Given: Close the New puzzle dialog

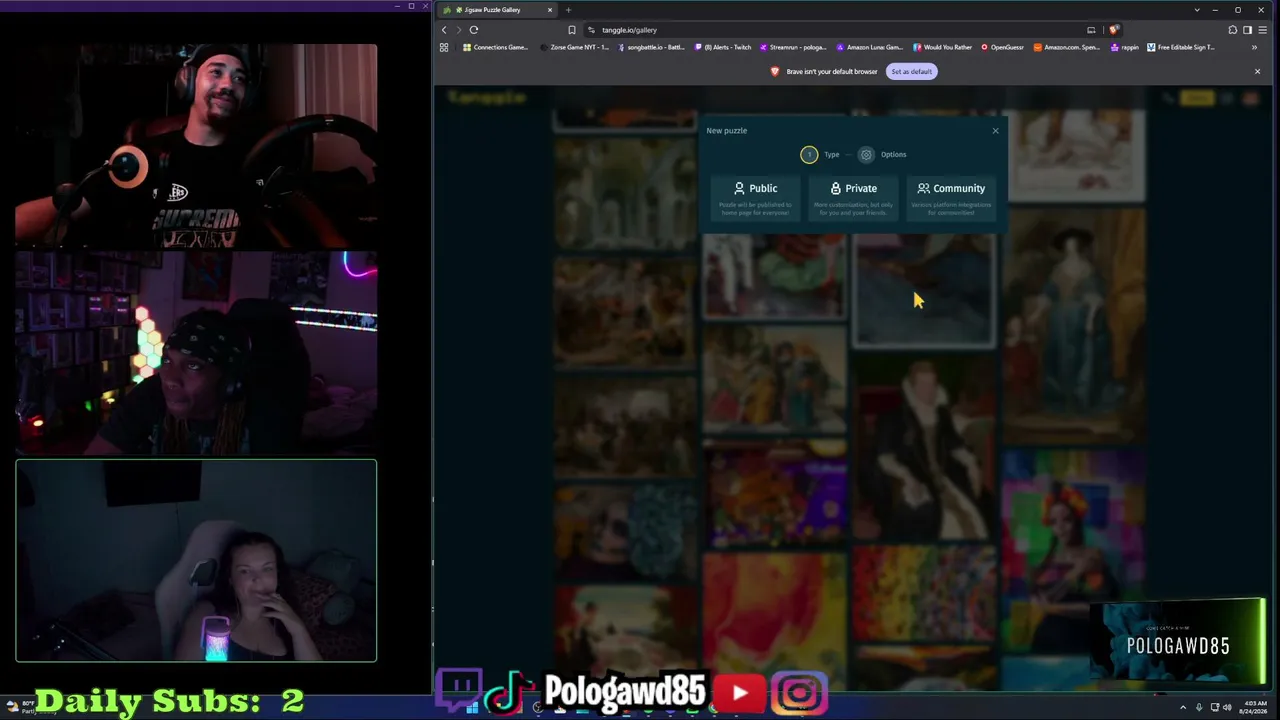Looking at the screenshot, I should coord(995,131).
